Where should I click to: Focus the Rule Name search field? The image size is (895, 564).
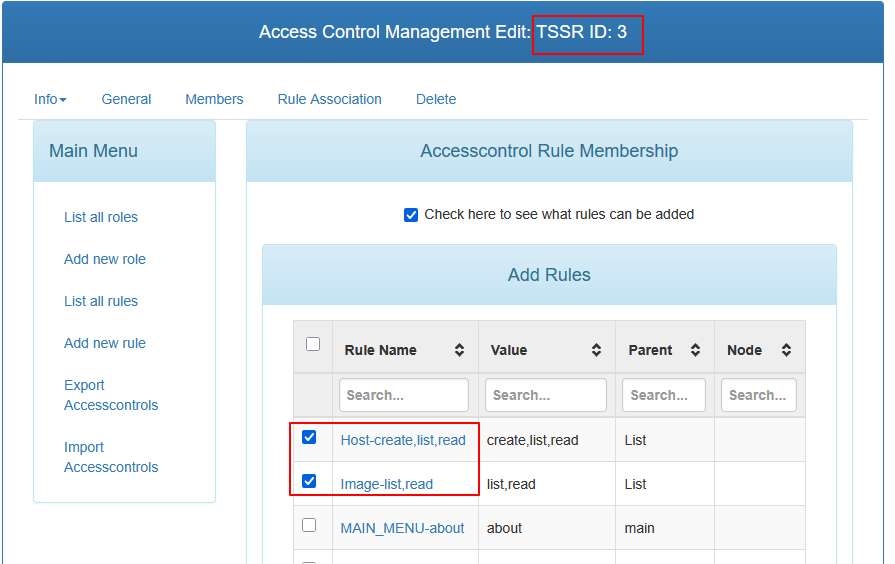pyautogui.click(x=404, y=395)
